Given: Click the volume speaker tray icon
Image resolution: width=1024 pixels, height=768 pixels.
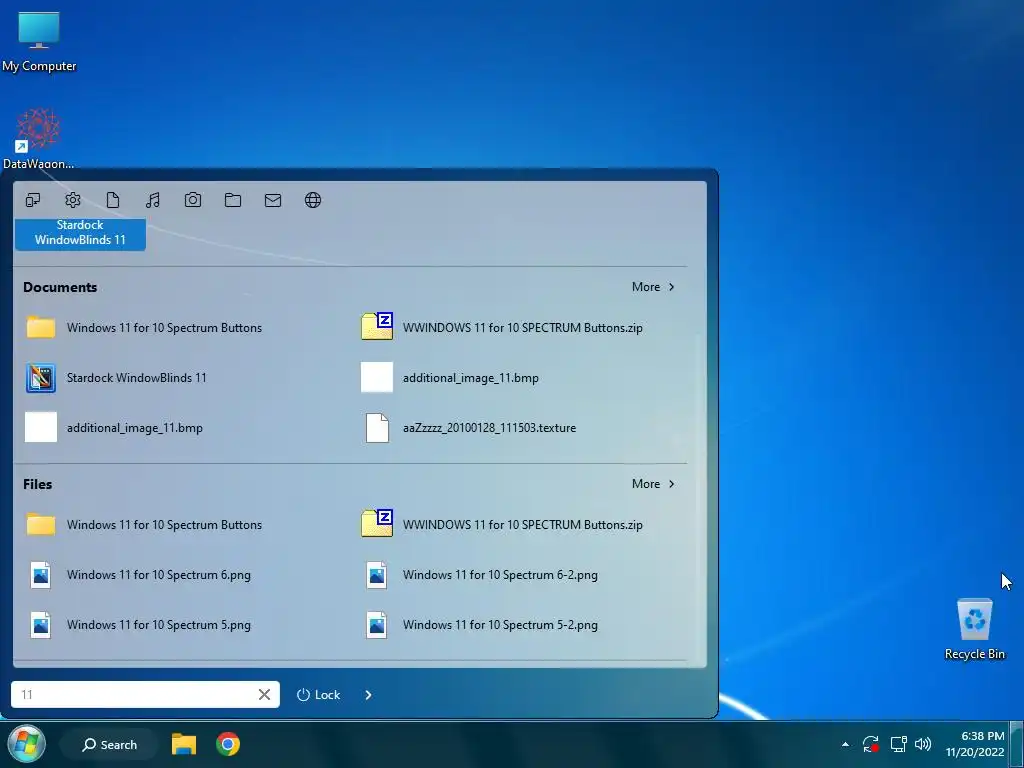Looking at the screenshot, I should 923,744.
